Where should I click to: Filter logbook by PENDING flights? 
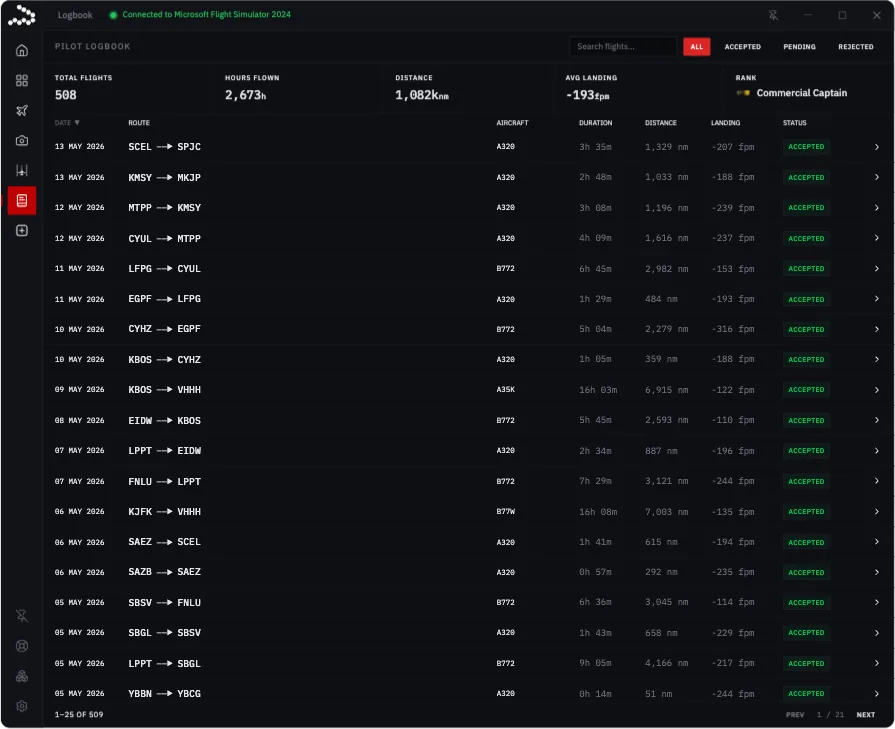click(799, 47)
